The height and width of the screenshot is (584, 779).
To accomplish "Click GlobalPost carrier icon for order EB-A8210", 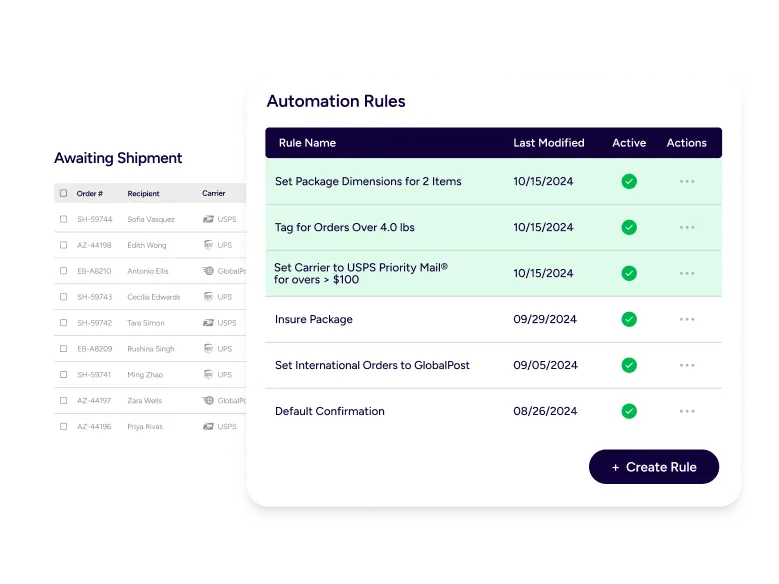I will click(x=208, y=271).
